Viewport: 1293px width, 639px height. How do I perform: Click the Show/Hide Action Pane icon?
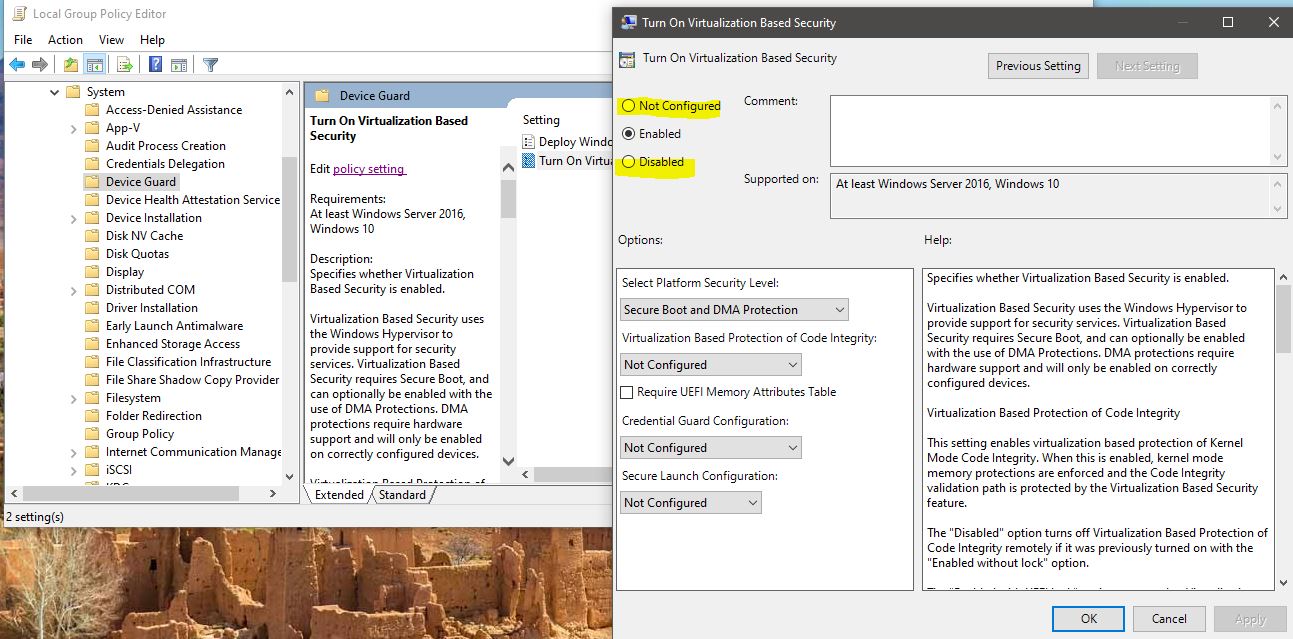pos(180,64)
